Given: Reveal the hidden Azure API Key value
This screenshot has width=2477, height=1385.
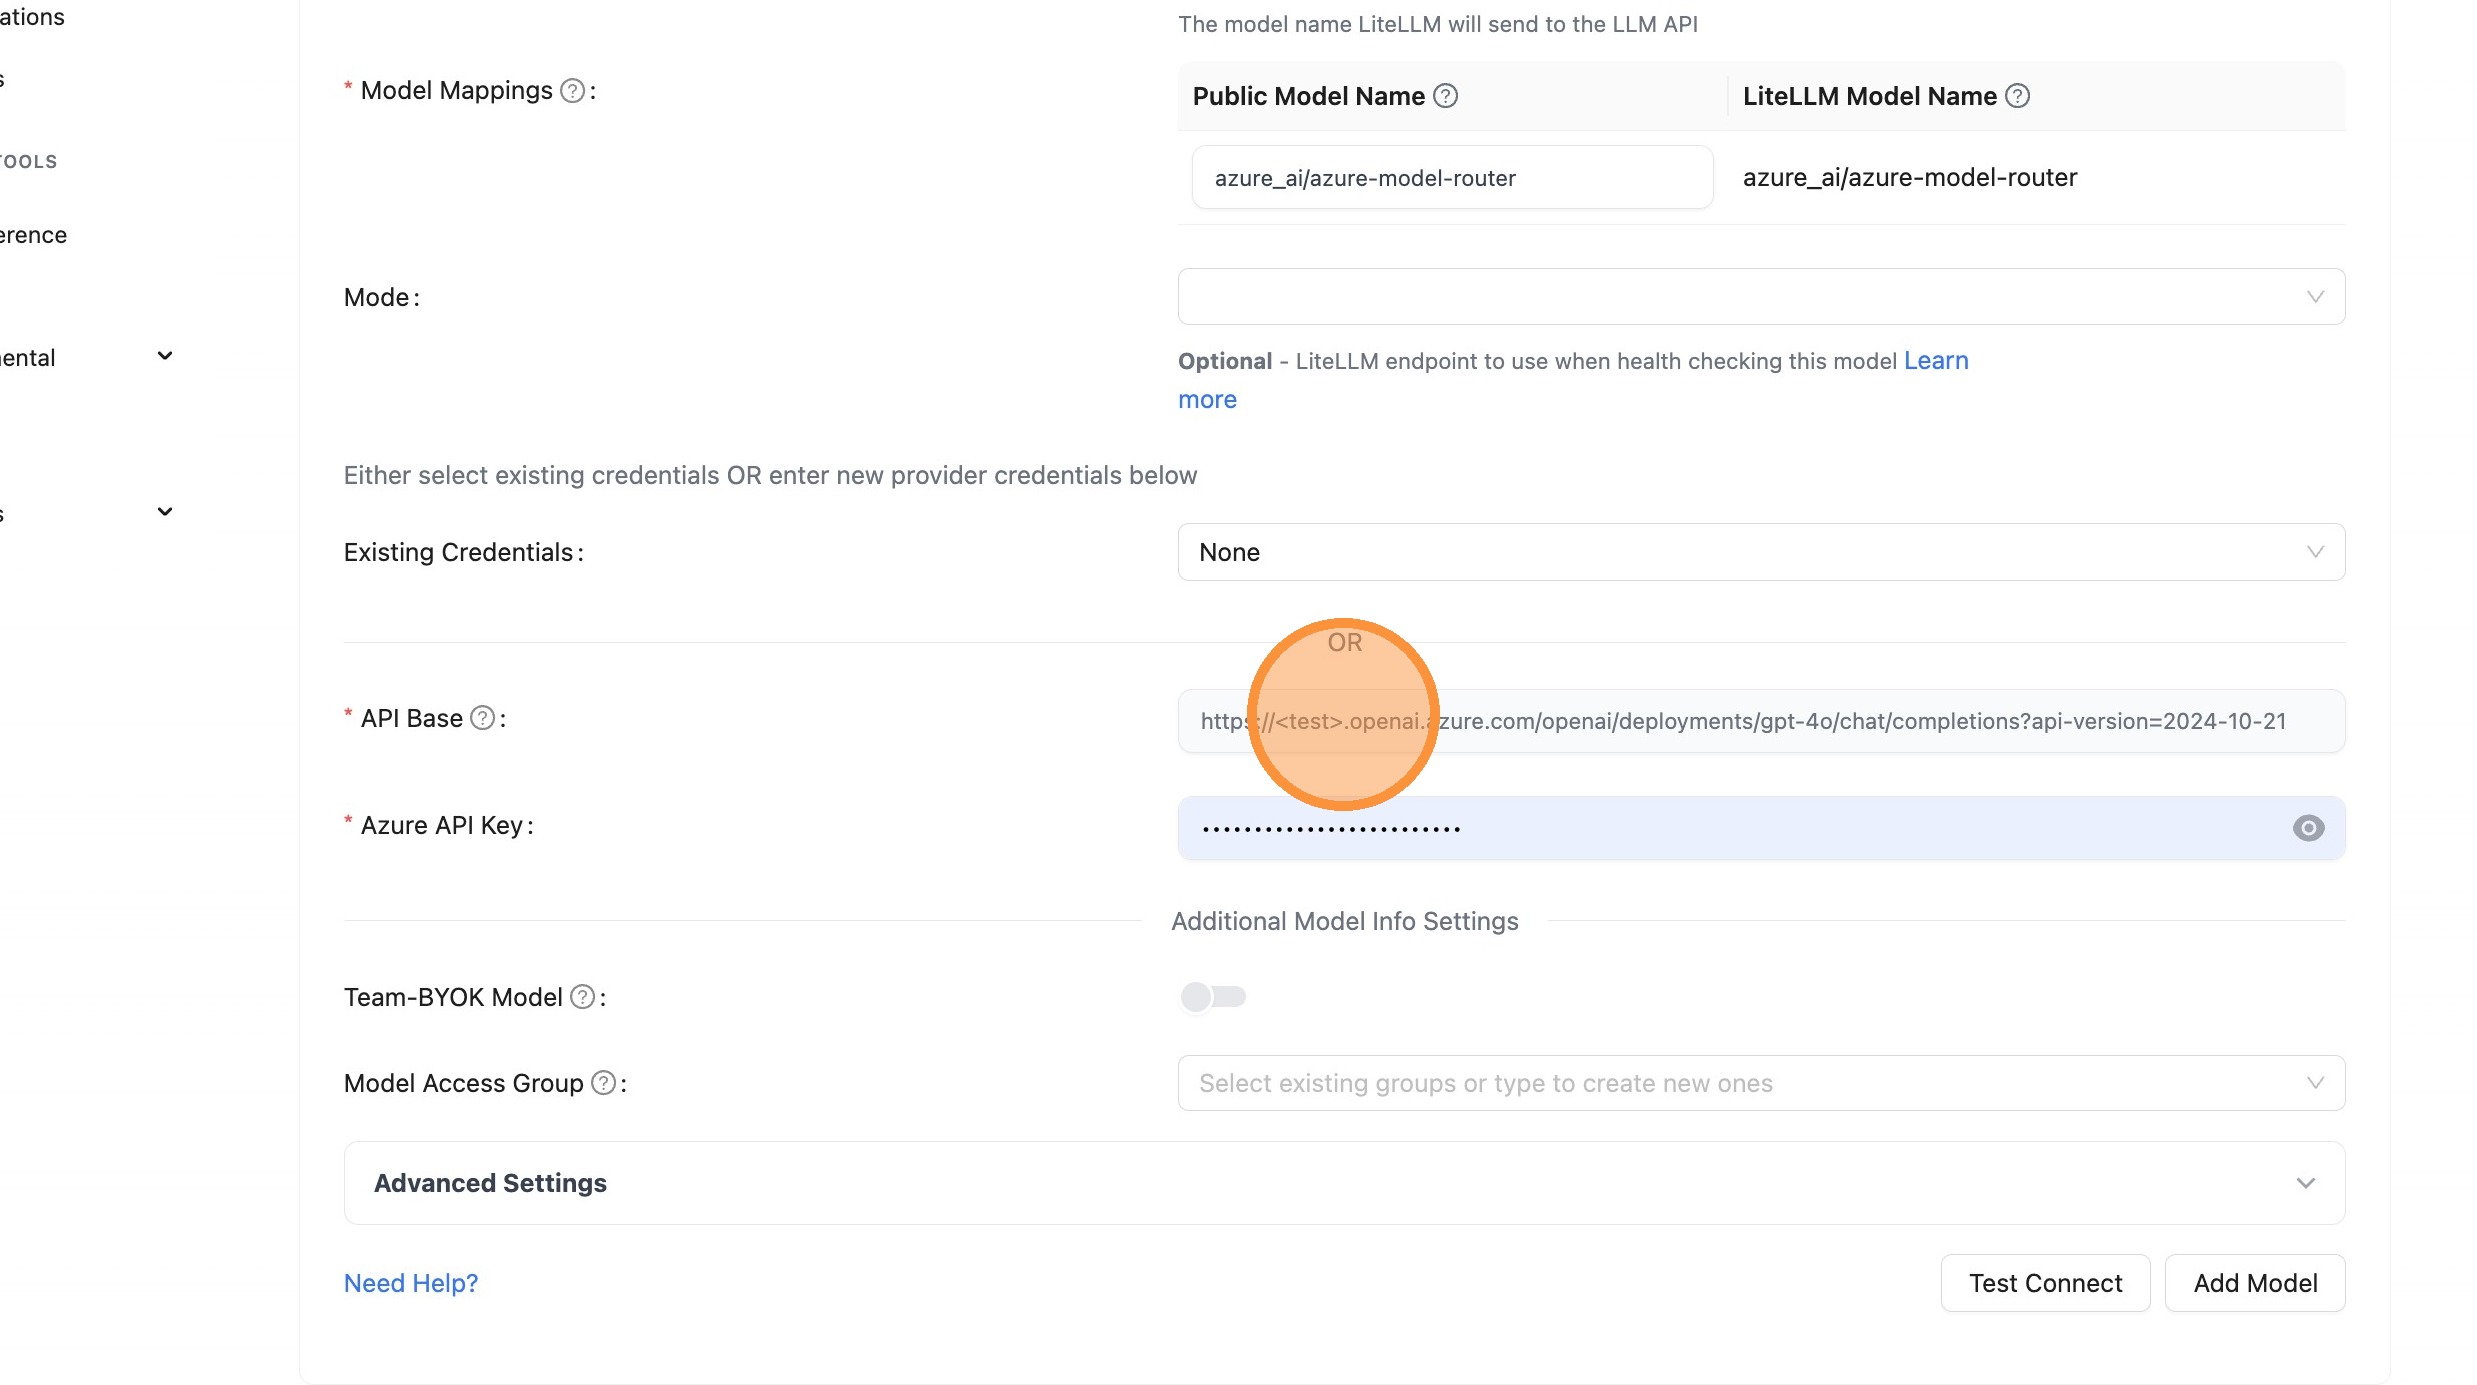Looking at the screenshot, I should [2308, 828].
